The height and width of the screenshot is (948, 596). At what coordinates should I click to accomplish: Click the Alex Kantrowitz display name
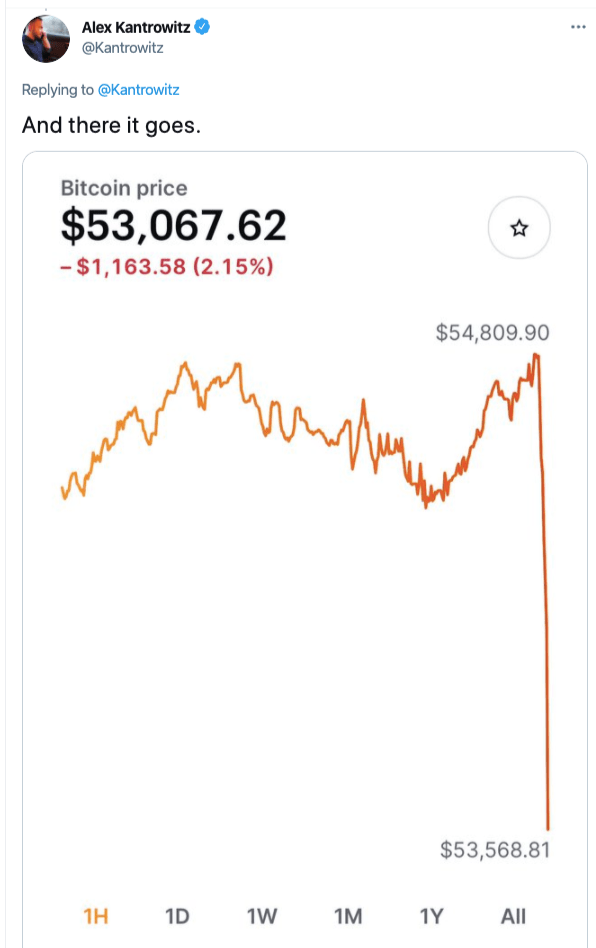pyautogui.click(x=136, y=27)
